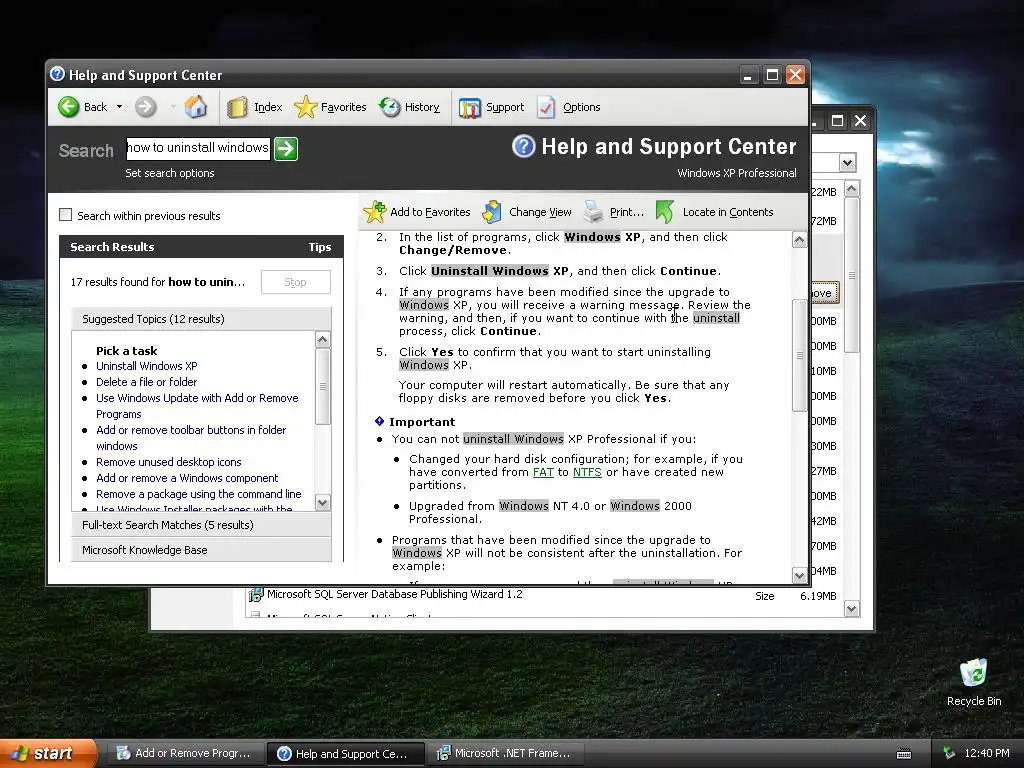The height and width of the screenshot is (768, 1024).
Task: Open the Back history dropdown arrow
Action: coord(120,107)
